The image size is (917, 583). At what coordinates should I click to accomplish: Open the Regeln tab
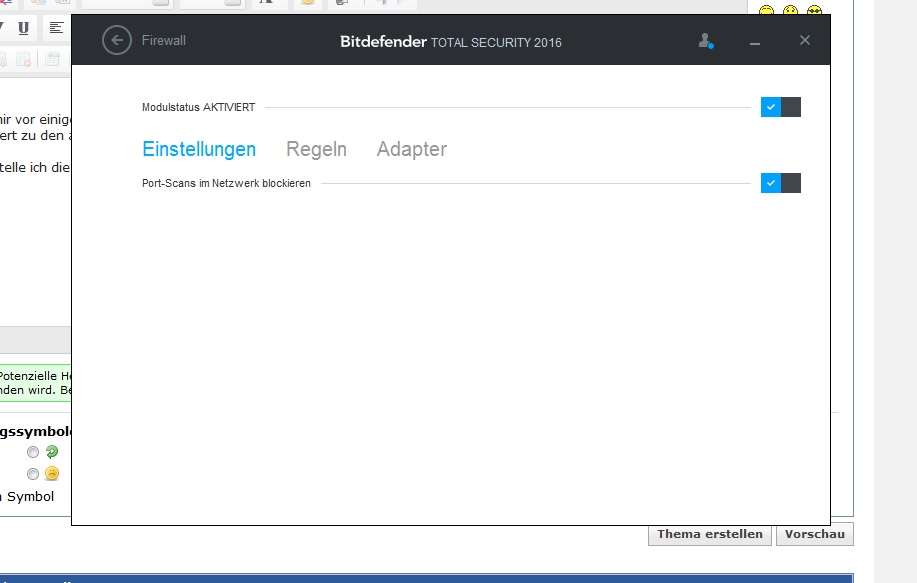(316, 149)
